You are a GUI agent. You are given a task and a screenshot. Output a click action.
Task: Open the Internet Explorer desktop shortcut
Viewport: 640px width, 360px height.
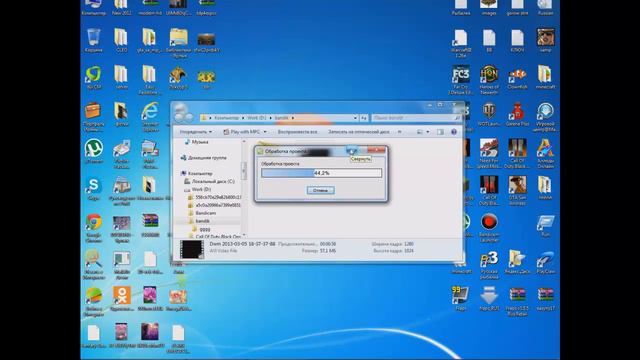(150, 117)
